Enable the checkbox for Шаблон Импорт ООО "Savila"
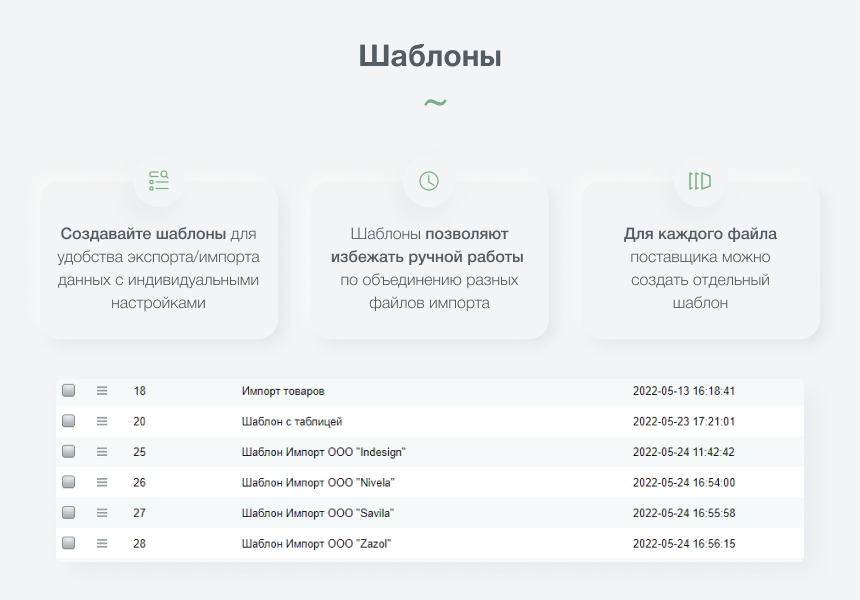The image size is (860, 600). click(x=68, y=513)
